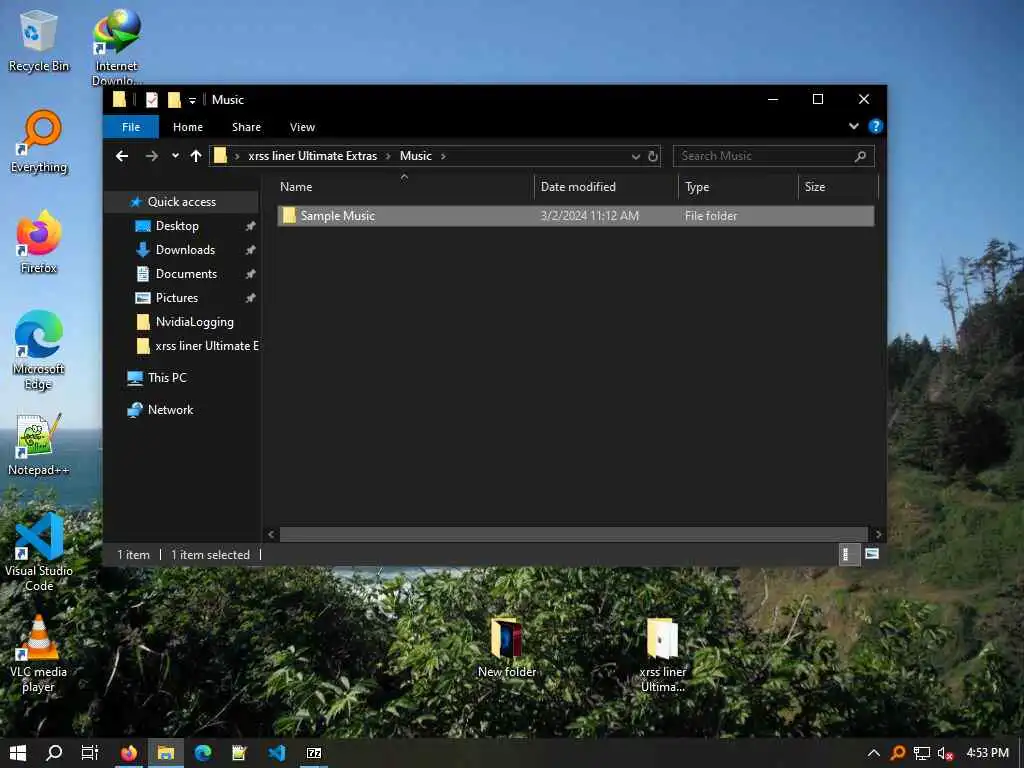This screenshot has width=1024, height=768.
Task: Open Visual Studio Code desktop shortcut
Action: pyautogui.click(x=39, y=552)
